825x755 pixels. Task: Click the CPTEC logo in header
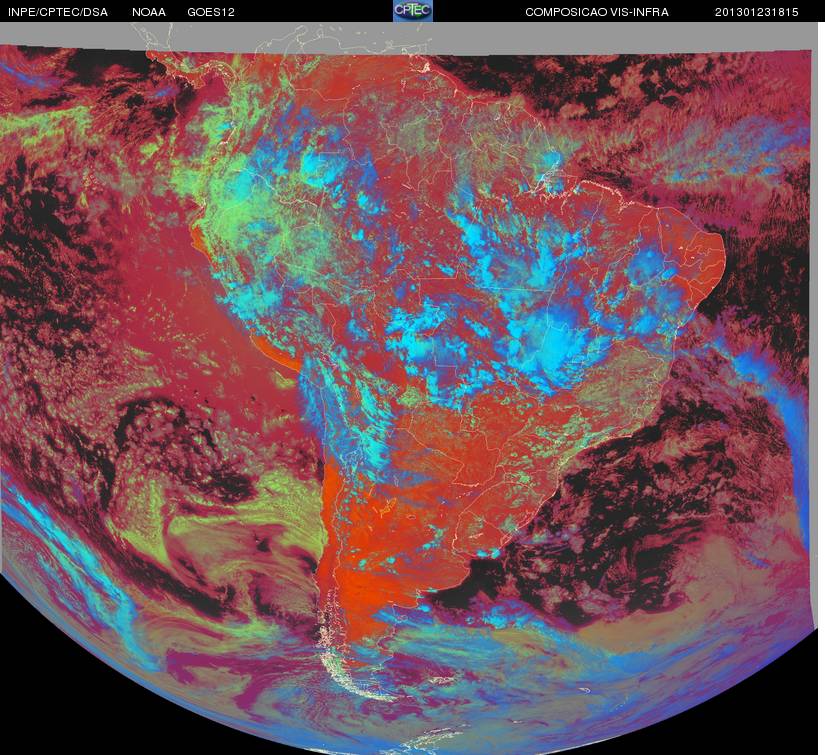point(413,11)
